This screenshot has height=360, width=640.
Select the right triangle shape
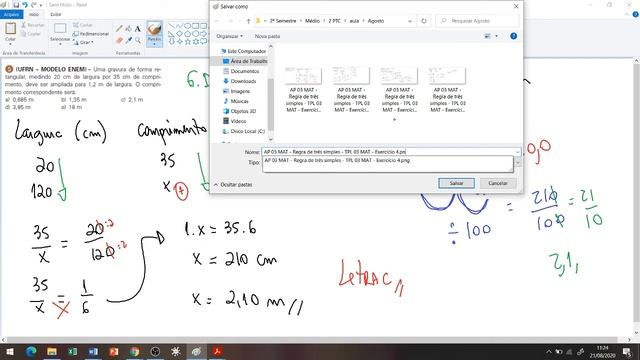pos(171,33)
